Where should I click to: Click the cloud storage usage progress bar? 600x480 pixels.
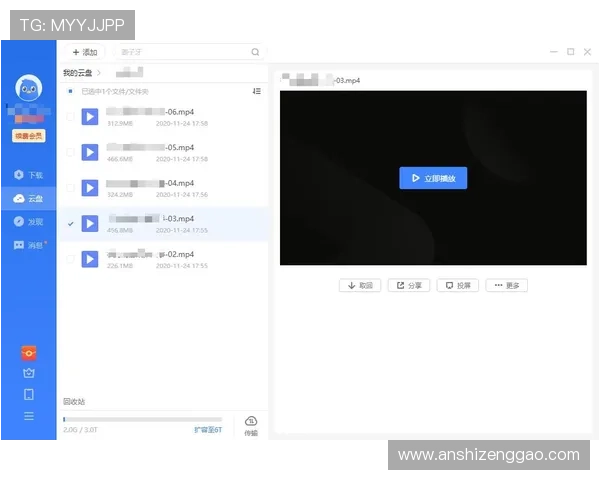click(142, 419)
